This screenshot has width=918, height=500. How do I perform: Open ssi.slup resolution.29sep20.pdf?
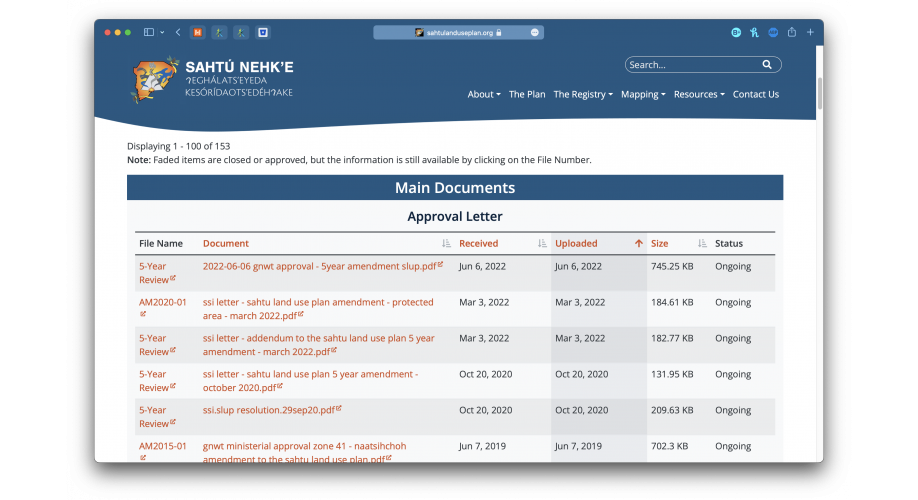272,410
